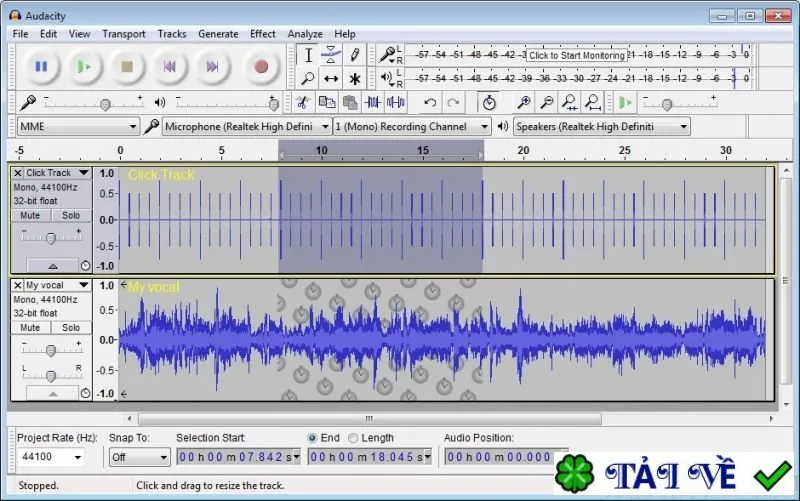The image size is (800, 501).
Task: Mute the Click Track
Action: tap(30, 215)
